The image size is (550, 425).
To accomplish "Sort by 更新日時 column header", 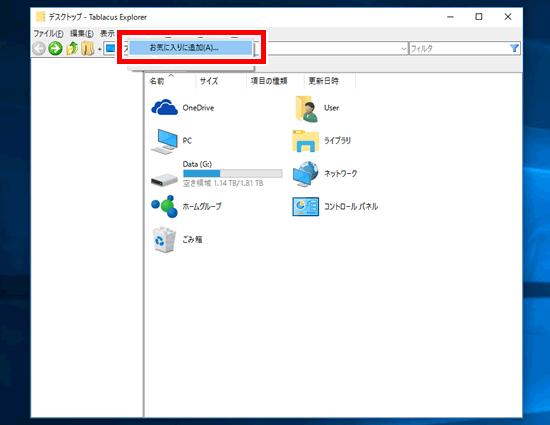I will click(323, 81).
